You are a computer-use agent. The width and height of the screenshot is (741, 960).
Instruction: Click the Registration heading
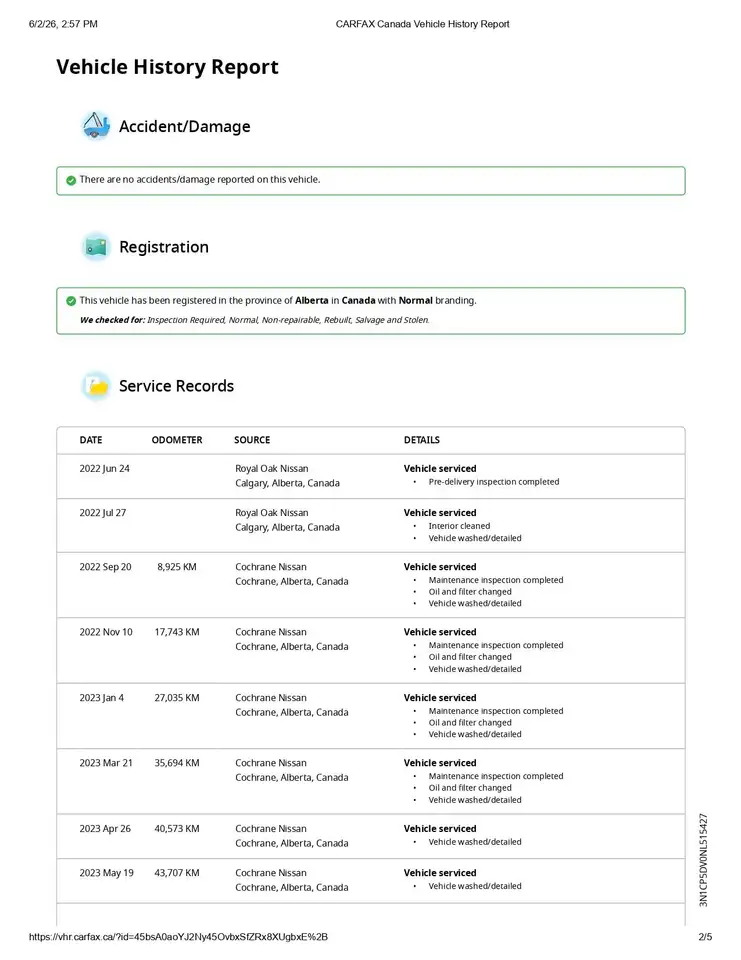click(164, 247)
